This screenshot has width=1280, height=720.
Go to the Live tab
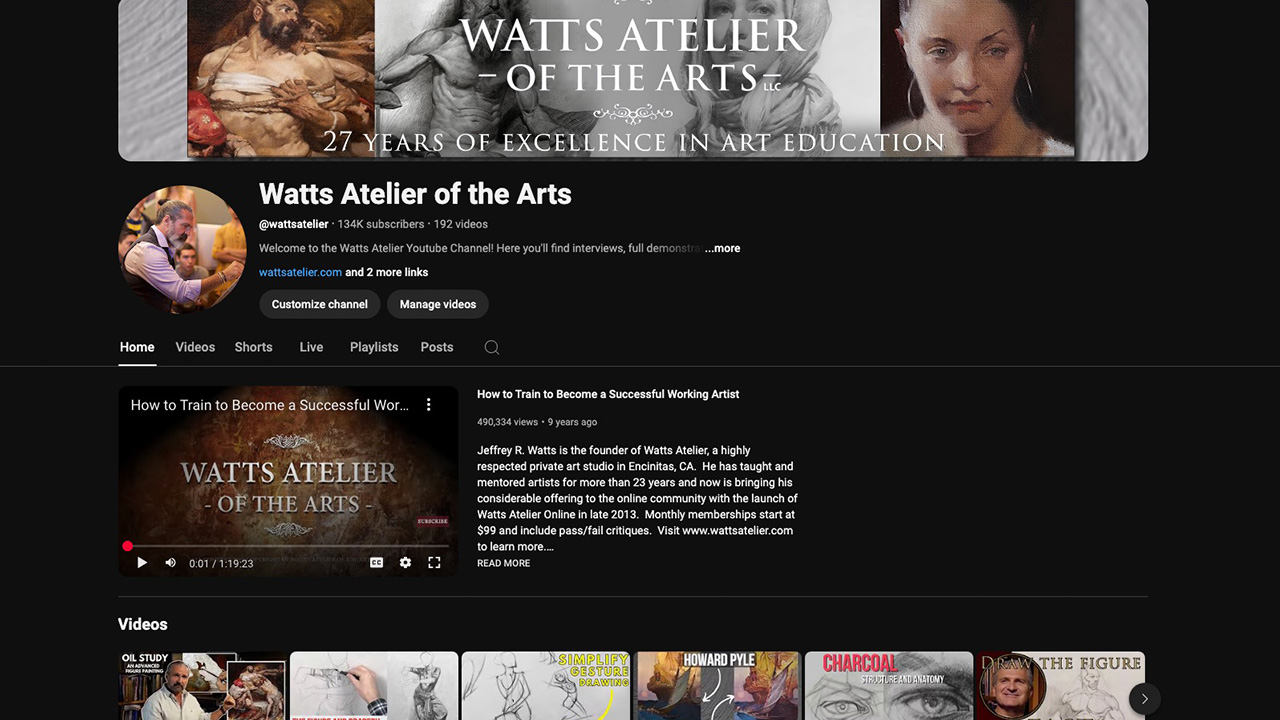pos(311,347)
